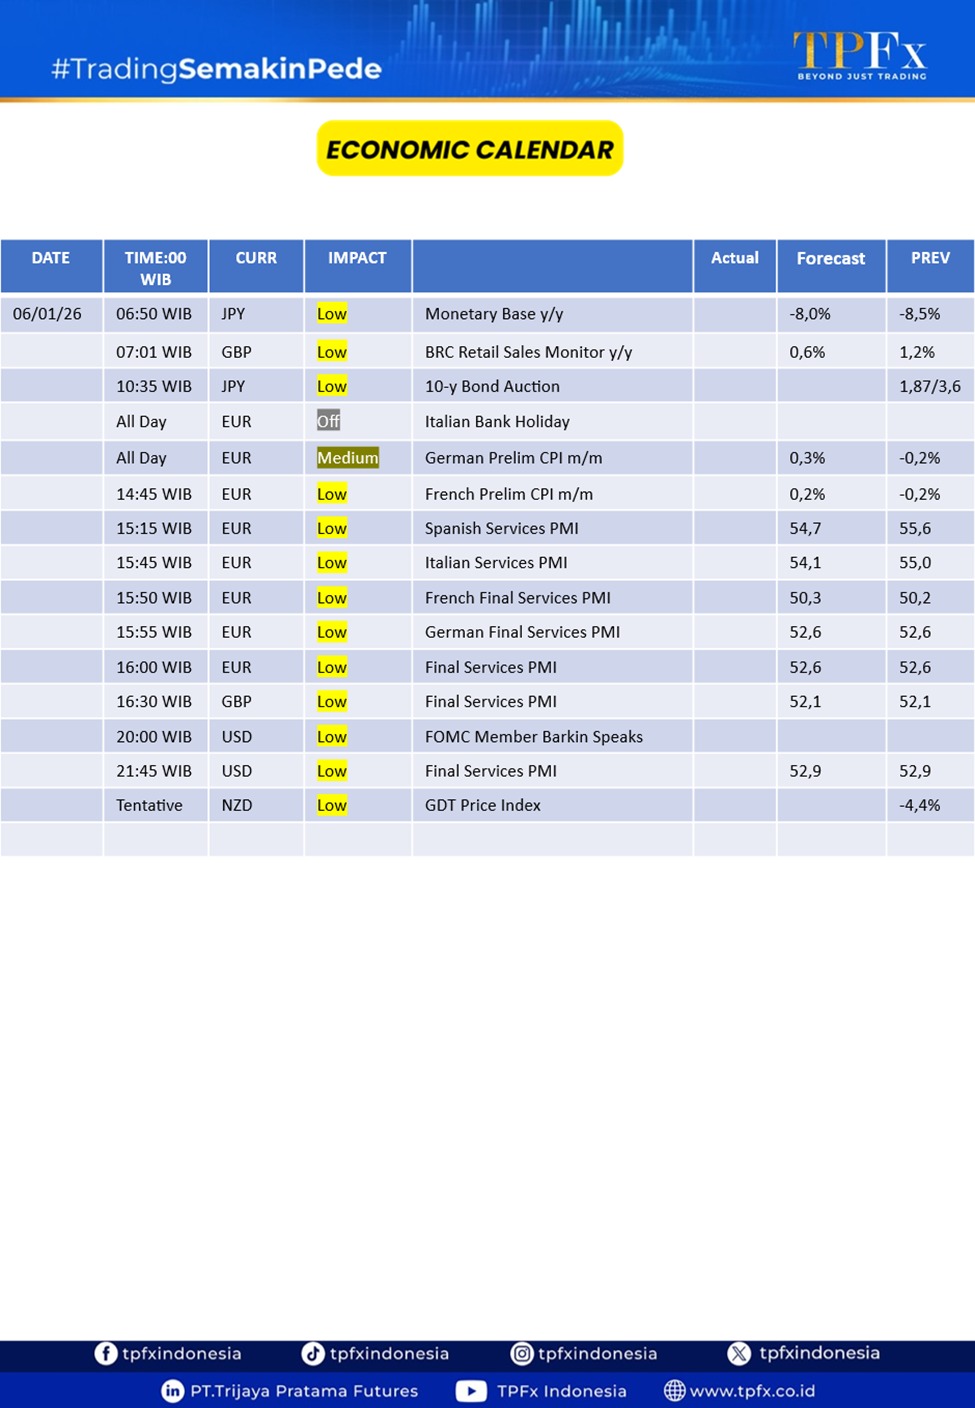This screenshot has height=1408, width=975.
Task: Click the LinkedIn icon in footer
Action: point(173,1390)
